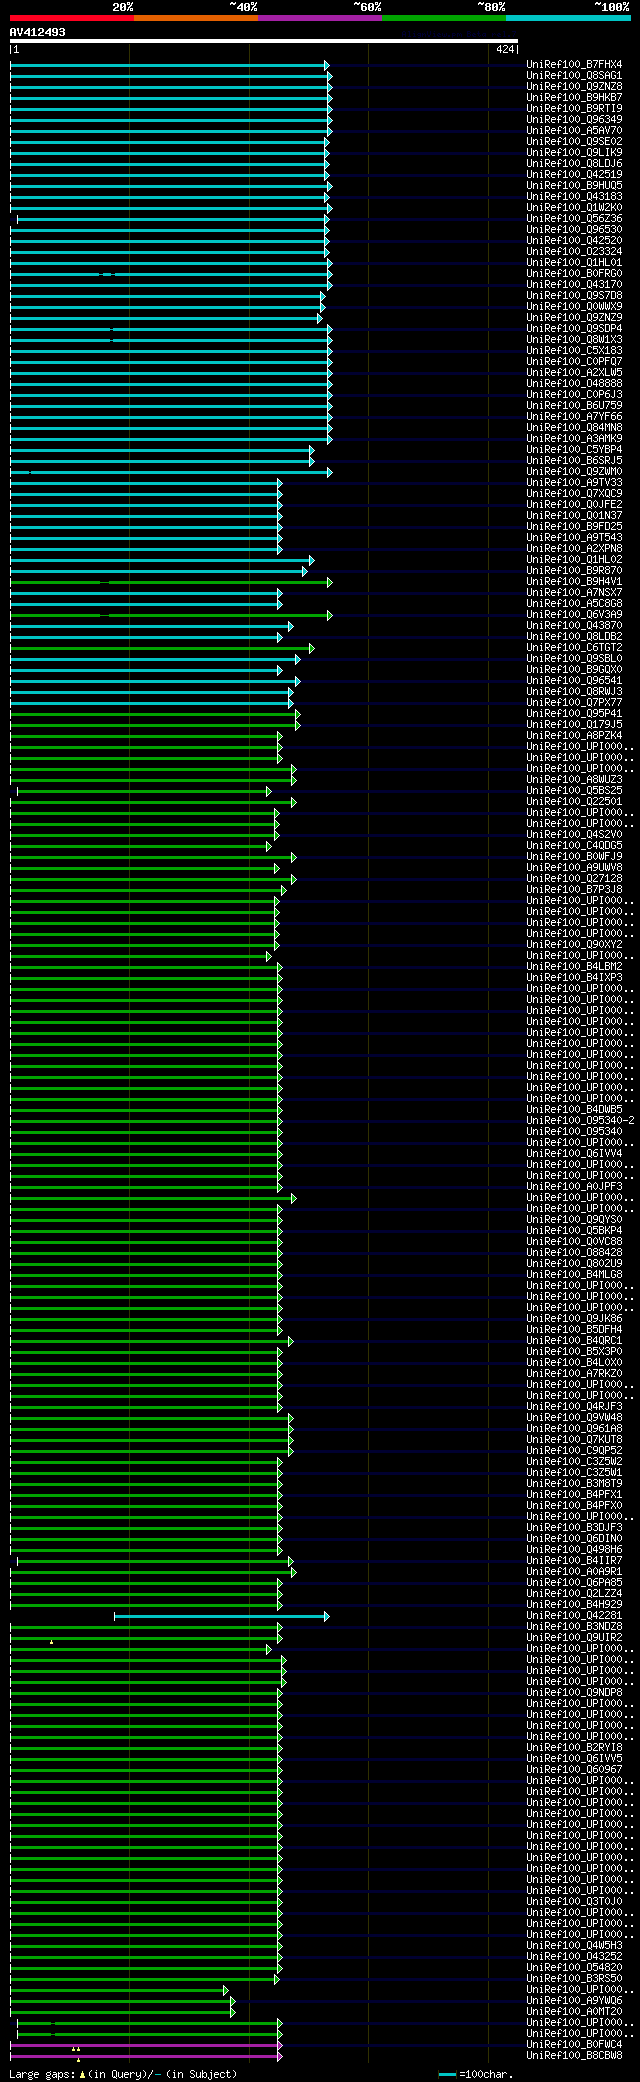Select hit UniRef100_Q42281
640x2082 pixels.
point(574,1615)
